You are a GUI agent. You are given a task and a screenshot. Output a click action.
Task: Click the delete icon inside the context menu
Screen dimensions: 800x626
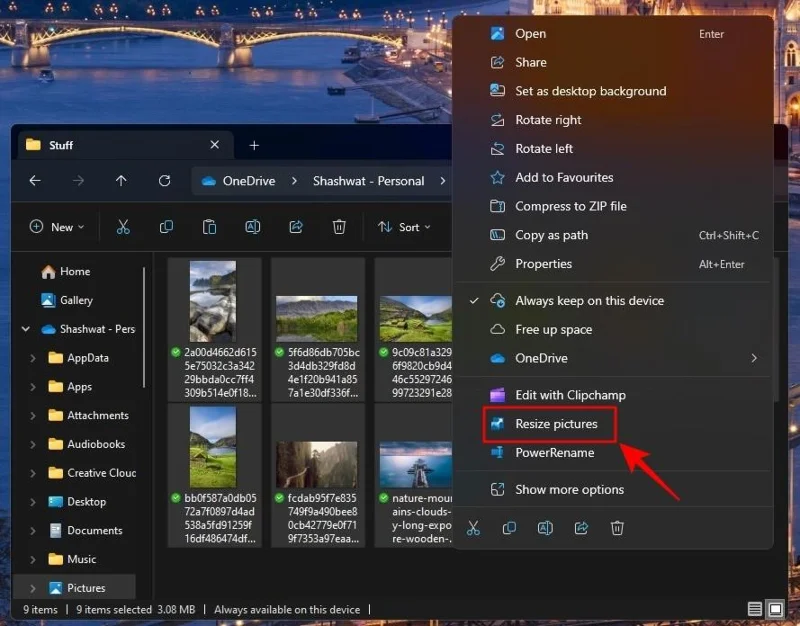point(617,527)
